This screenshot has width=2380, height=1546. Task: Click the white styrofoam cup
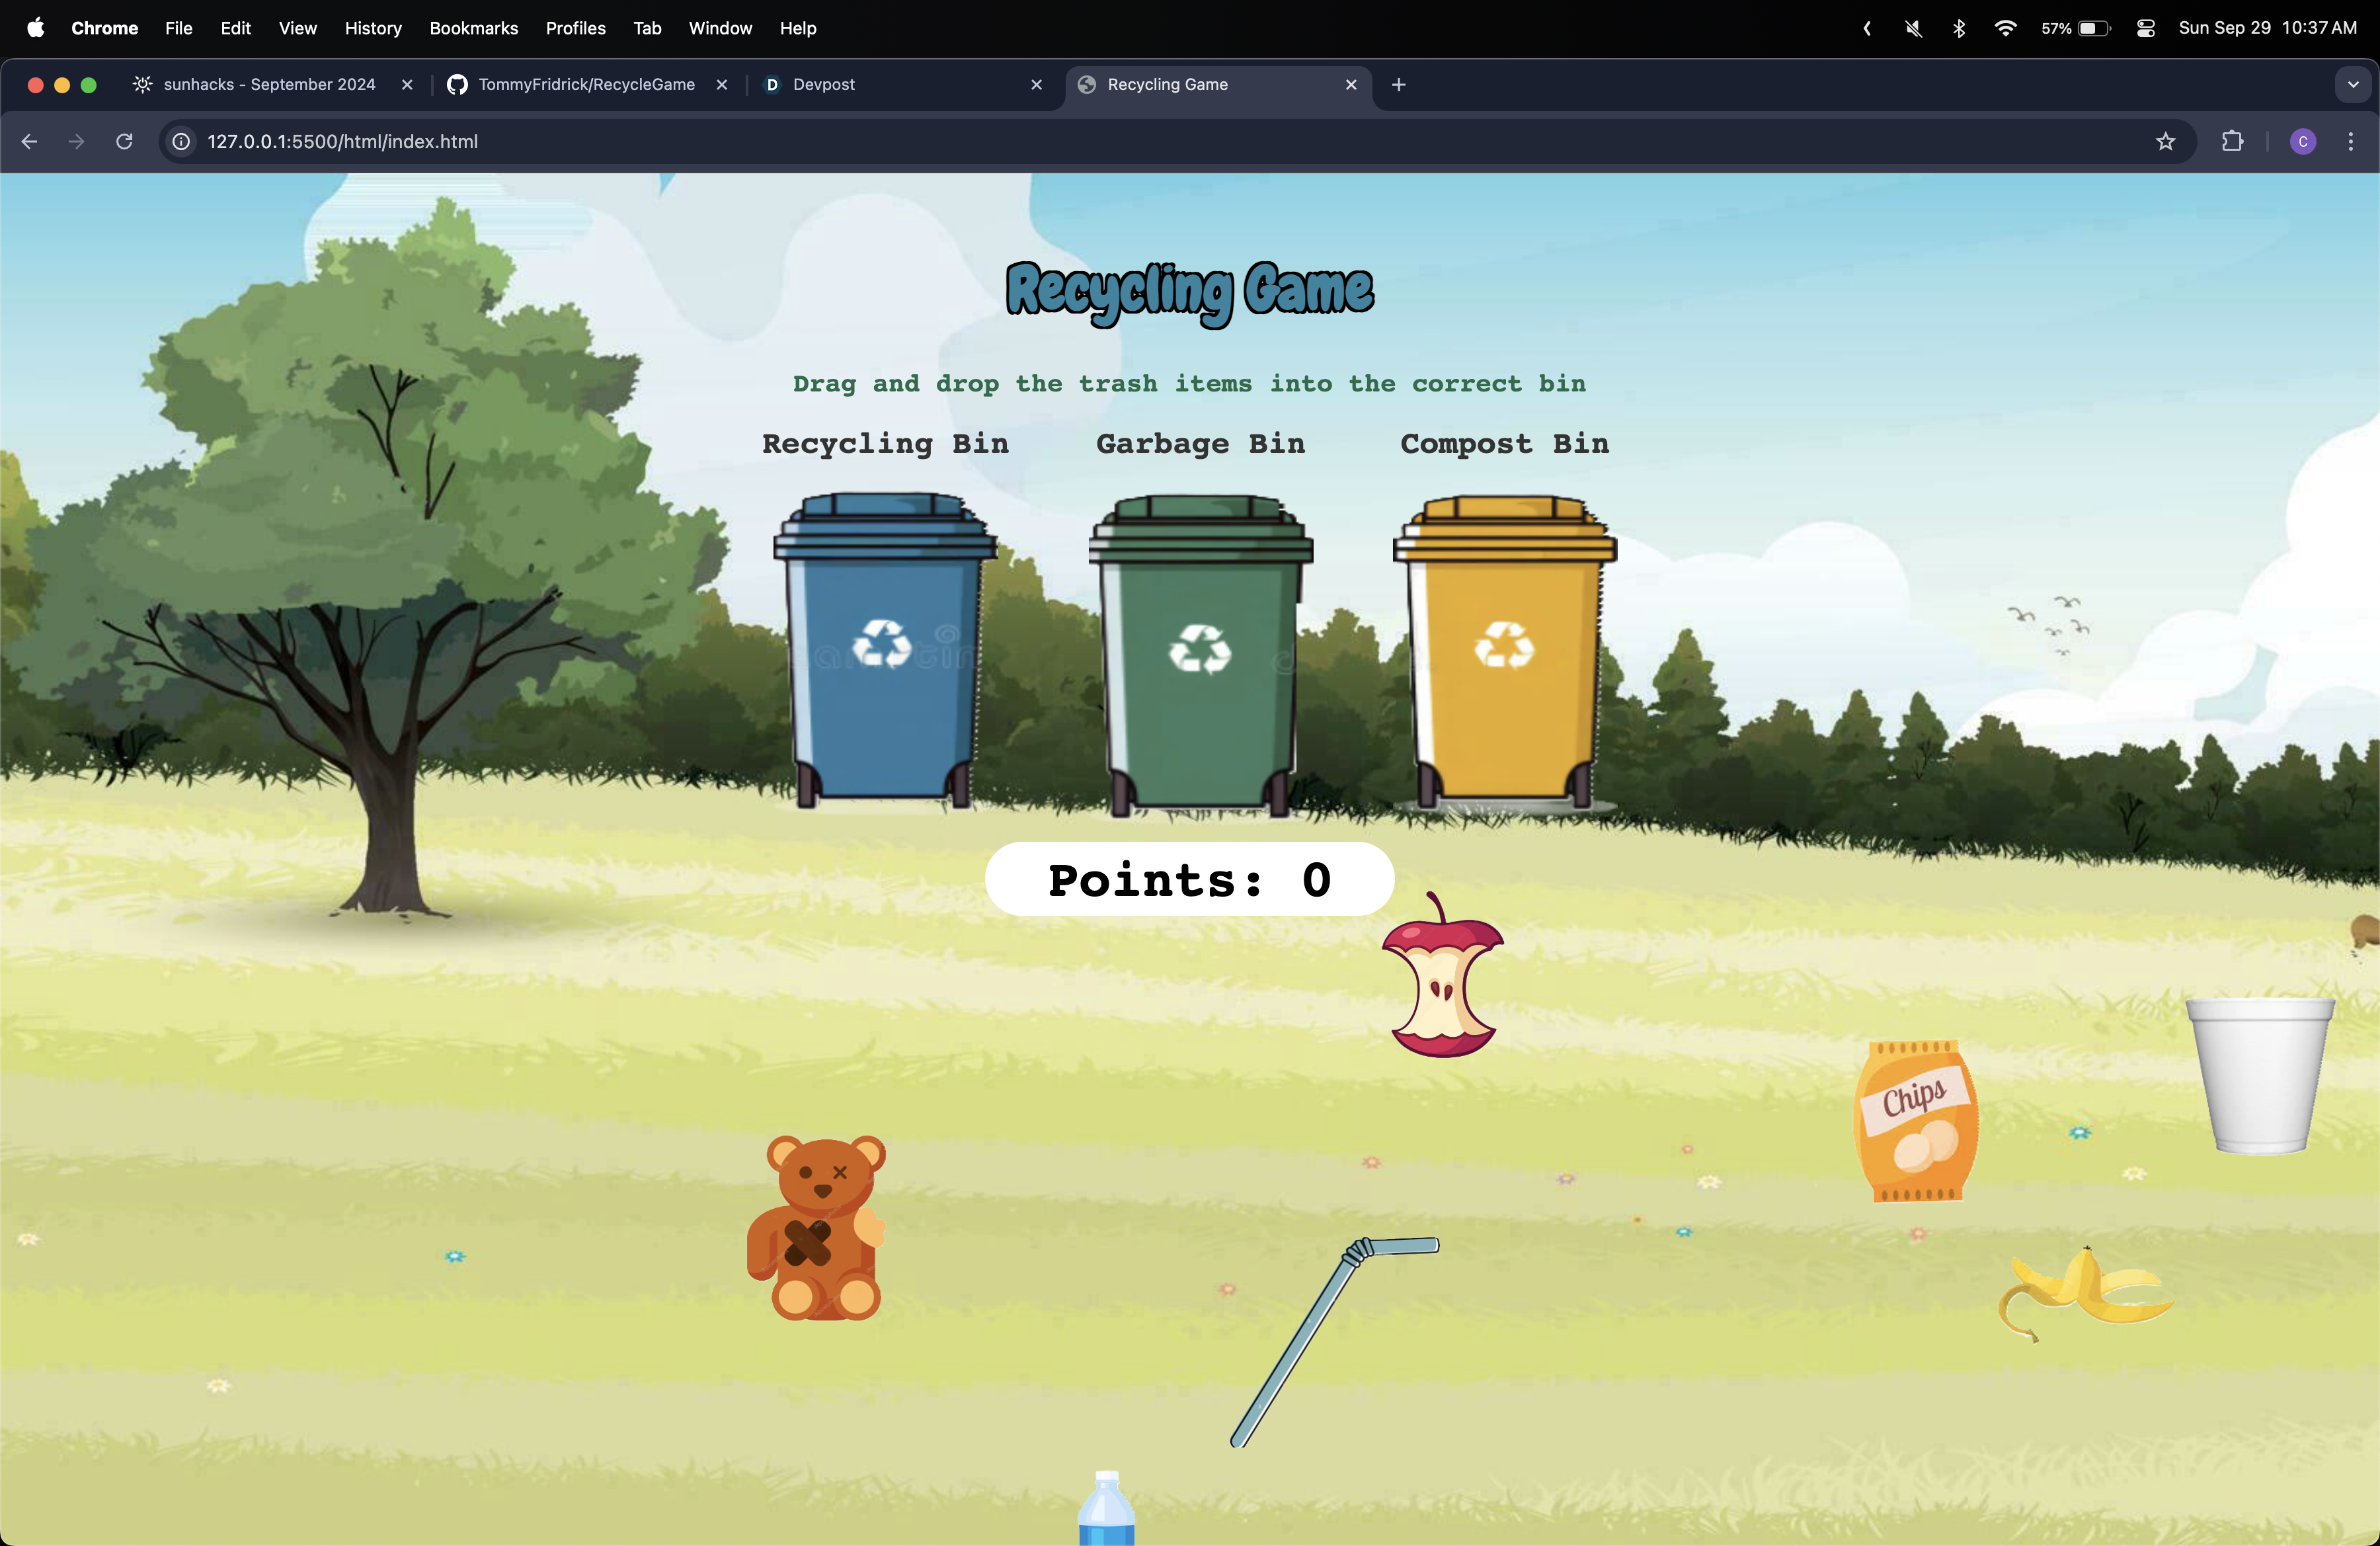point(2259,1075)
